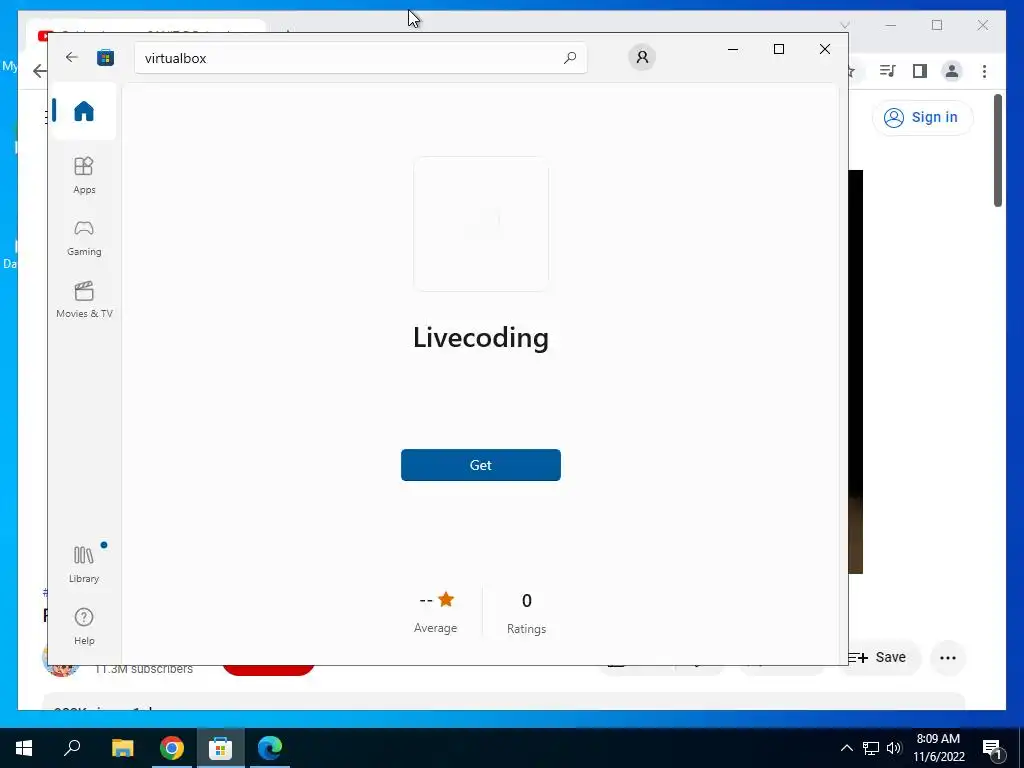Open network tray icon
Screen dimensions: 1024x768
tap(871, 748)
